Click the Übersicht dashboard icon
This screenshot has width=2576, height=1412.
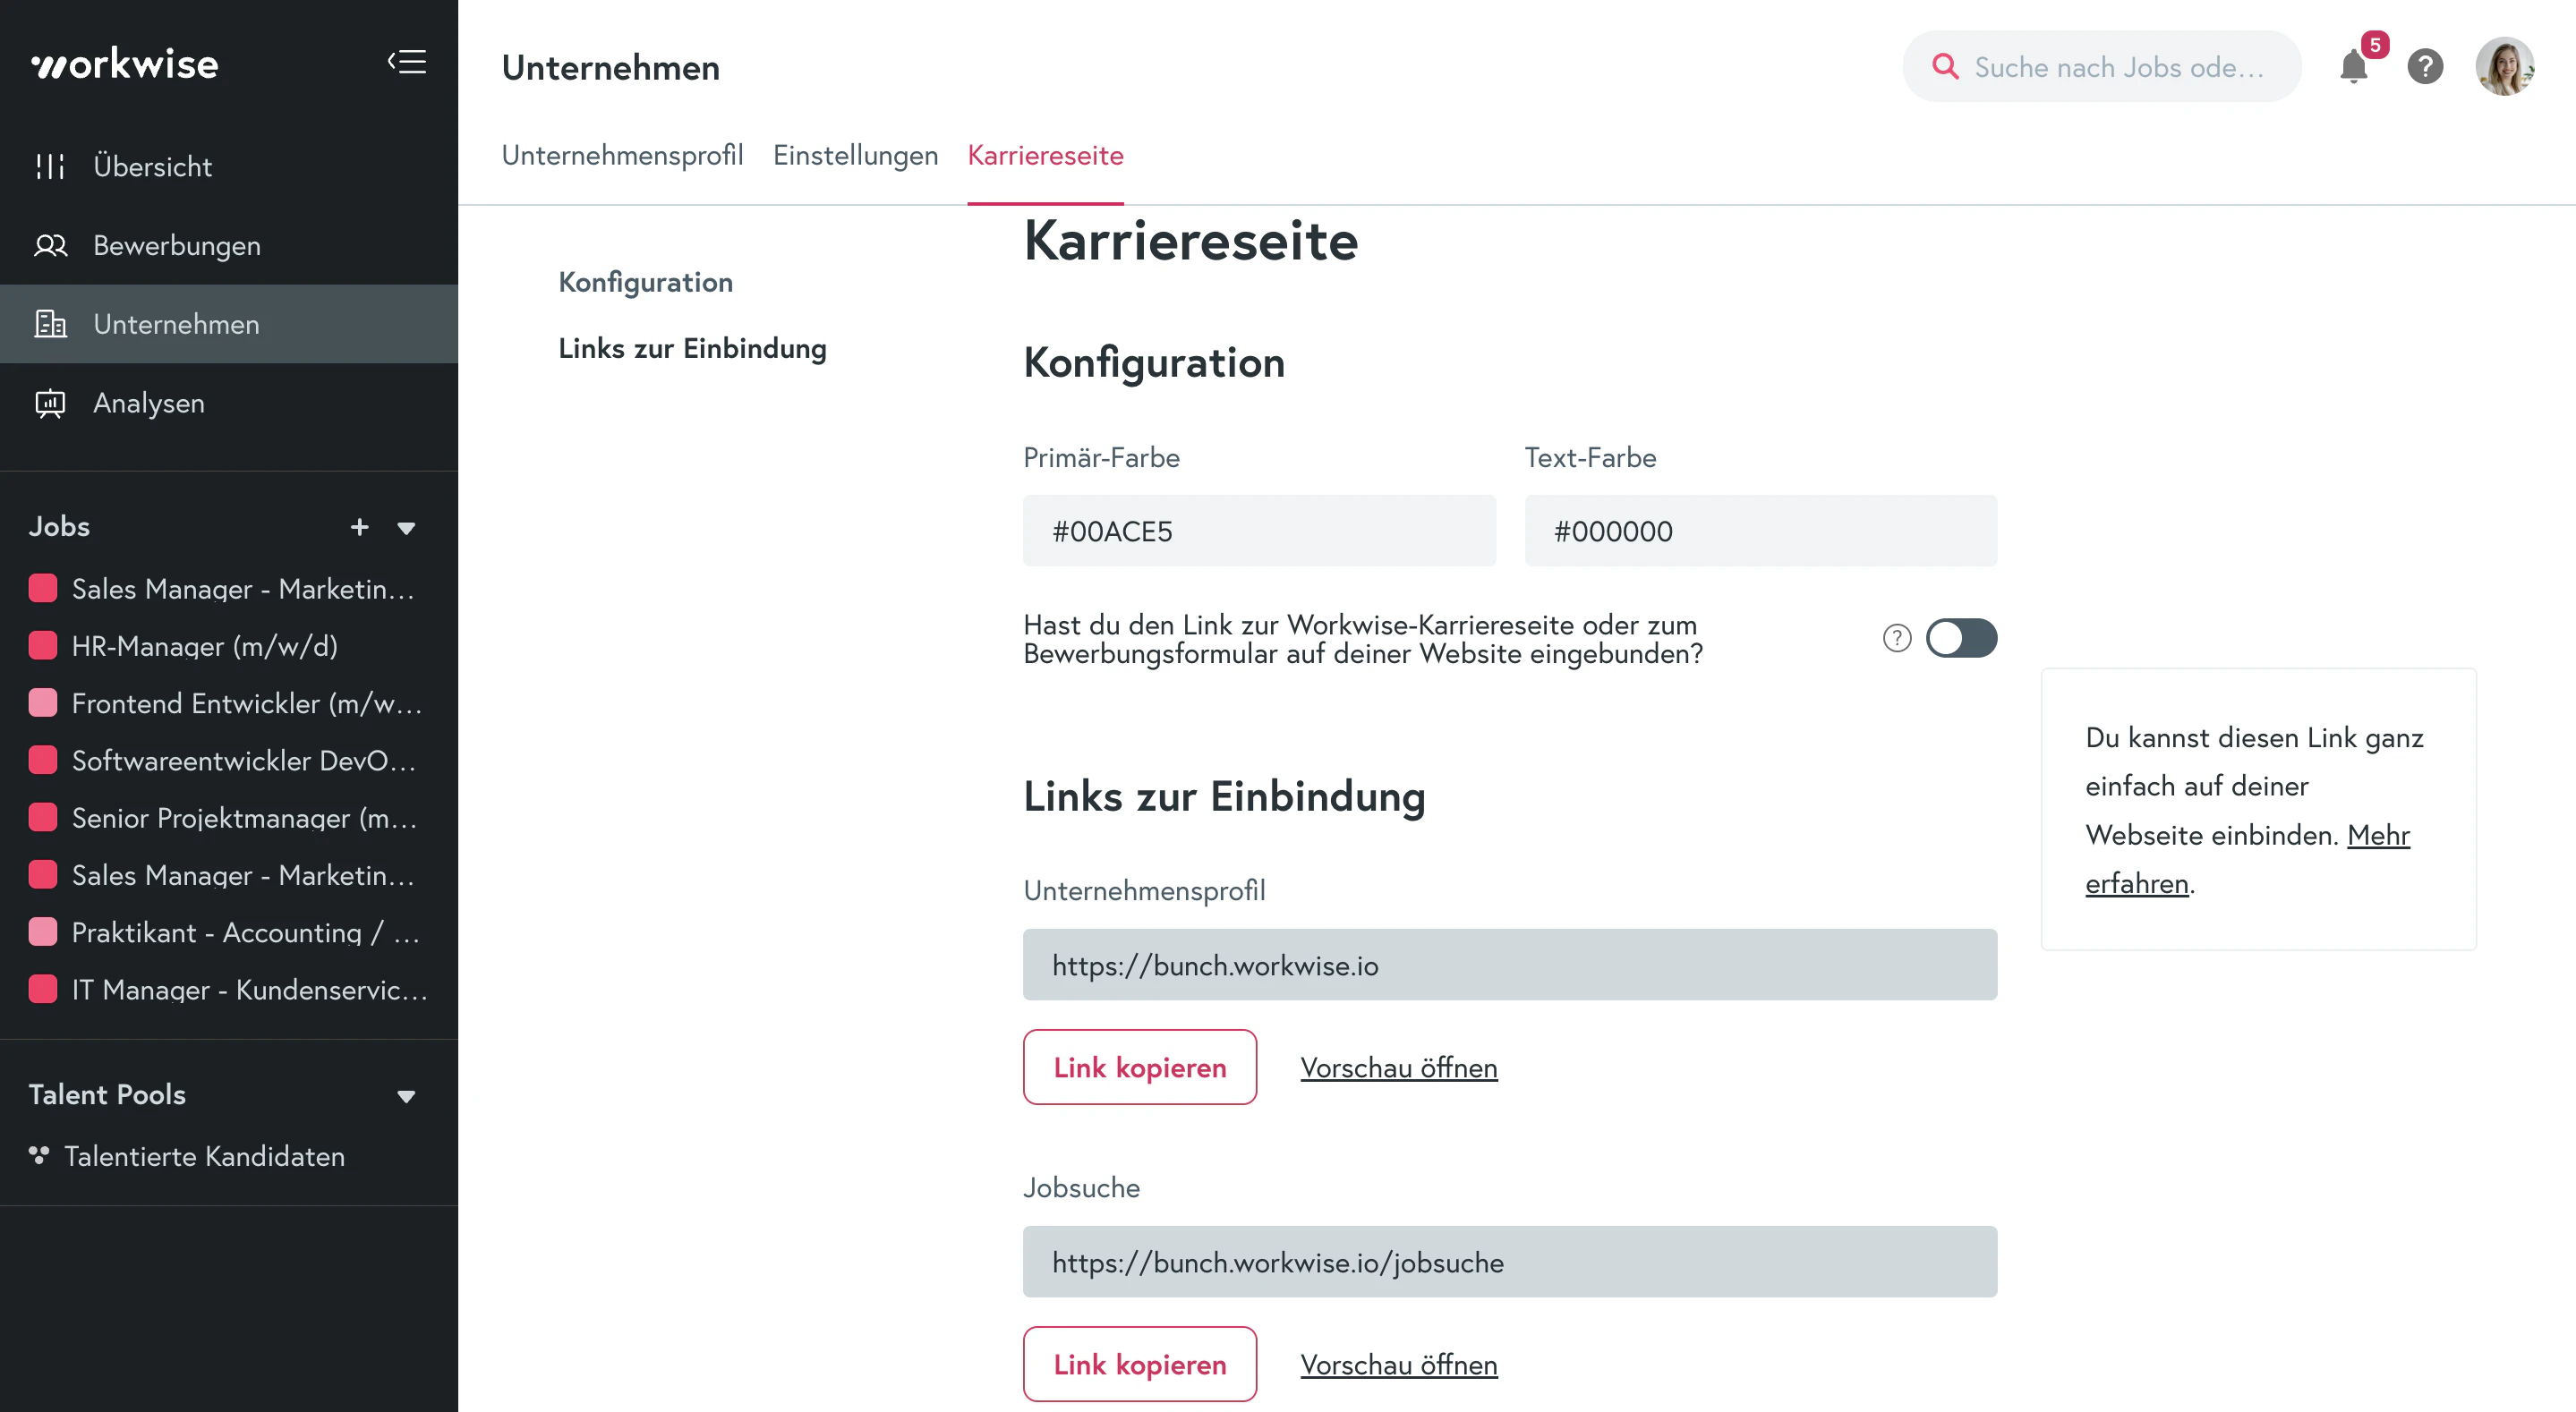point(50,166)
